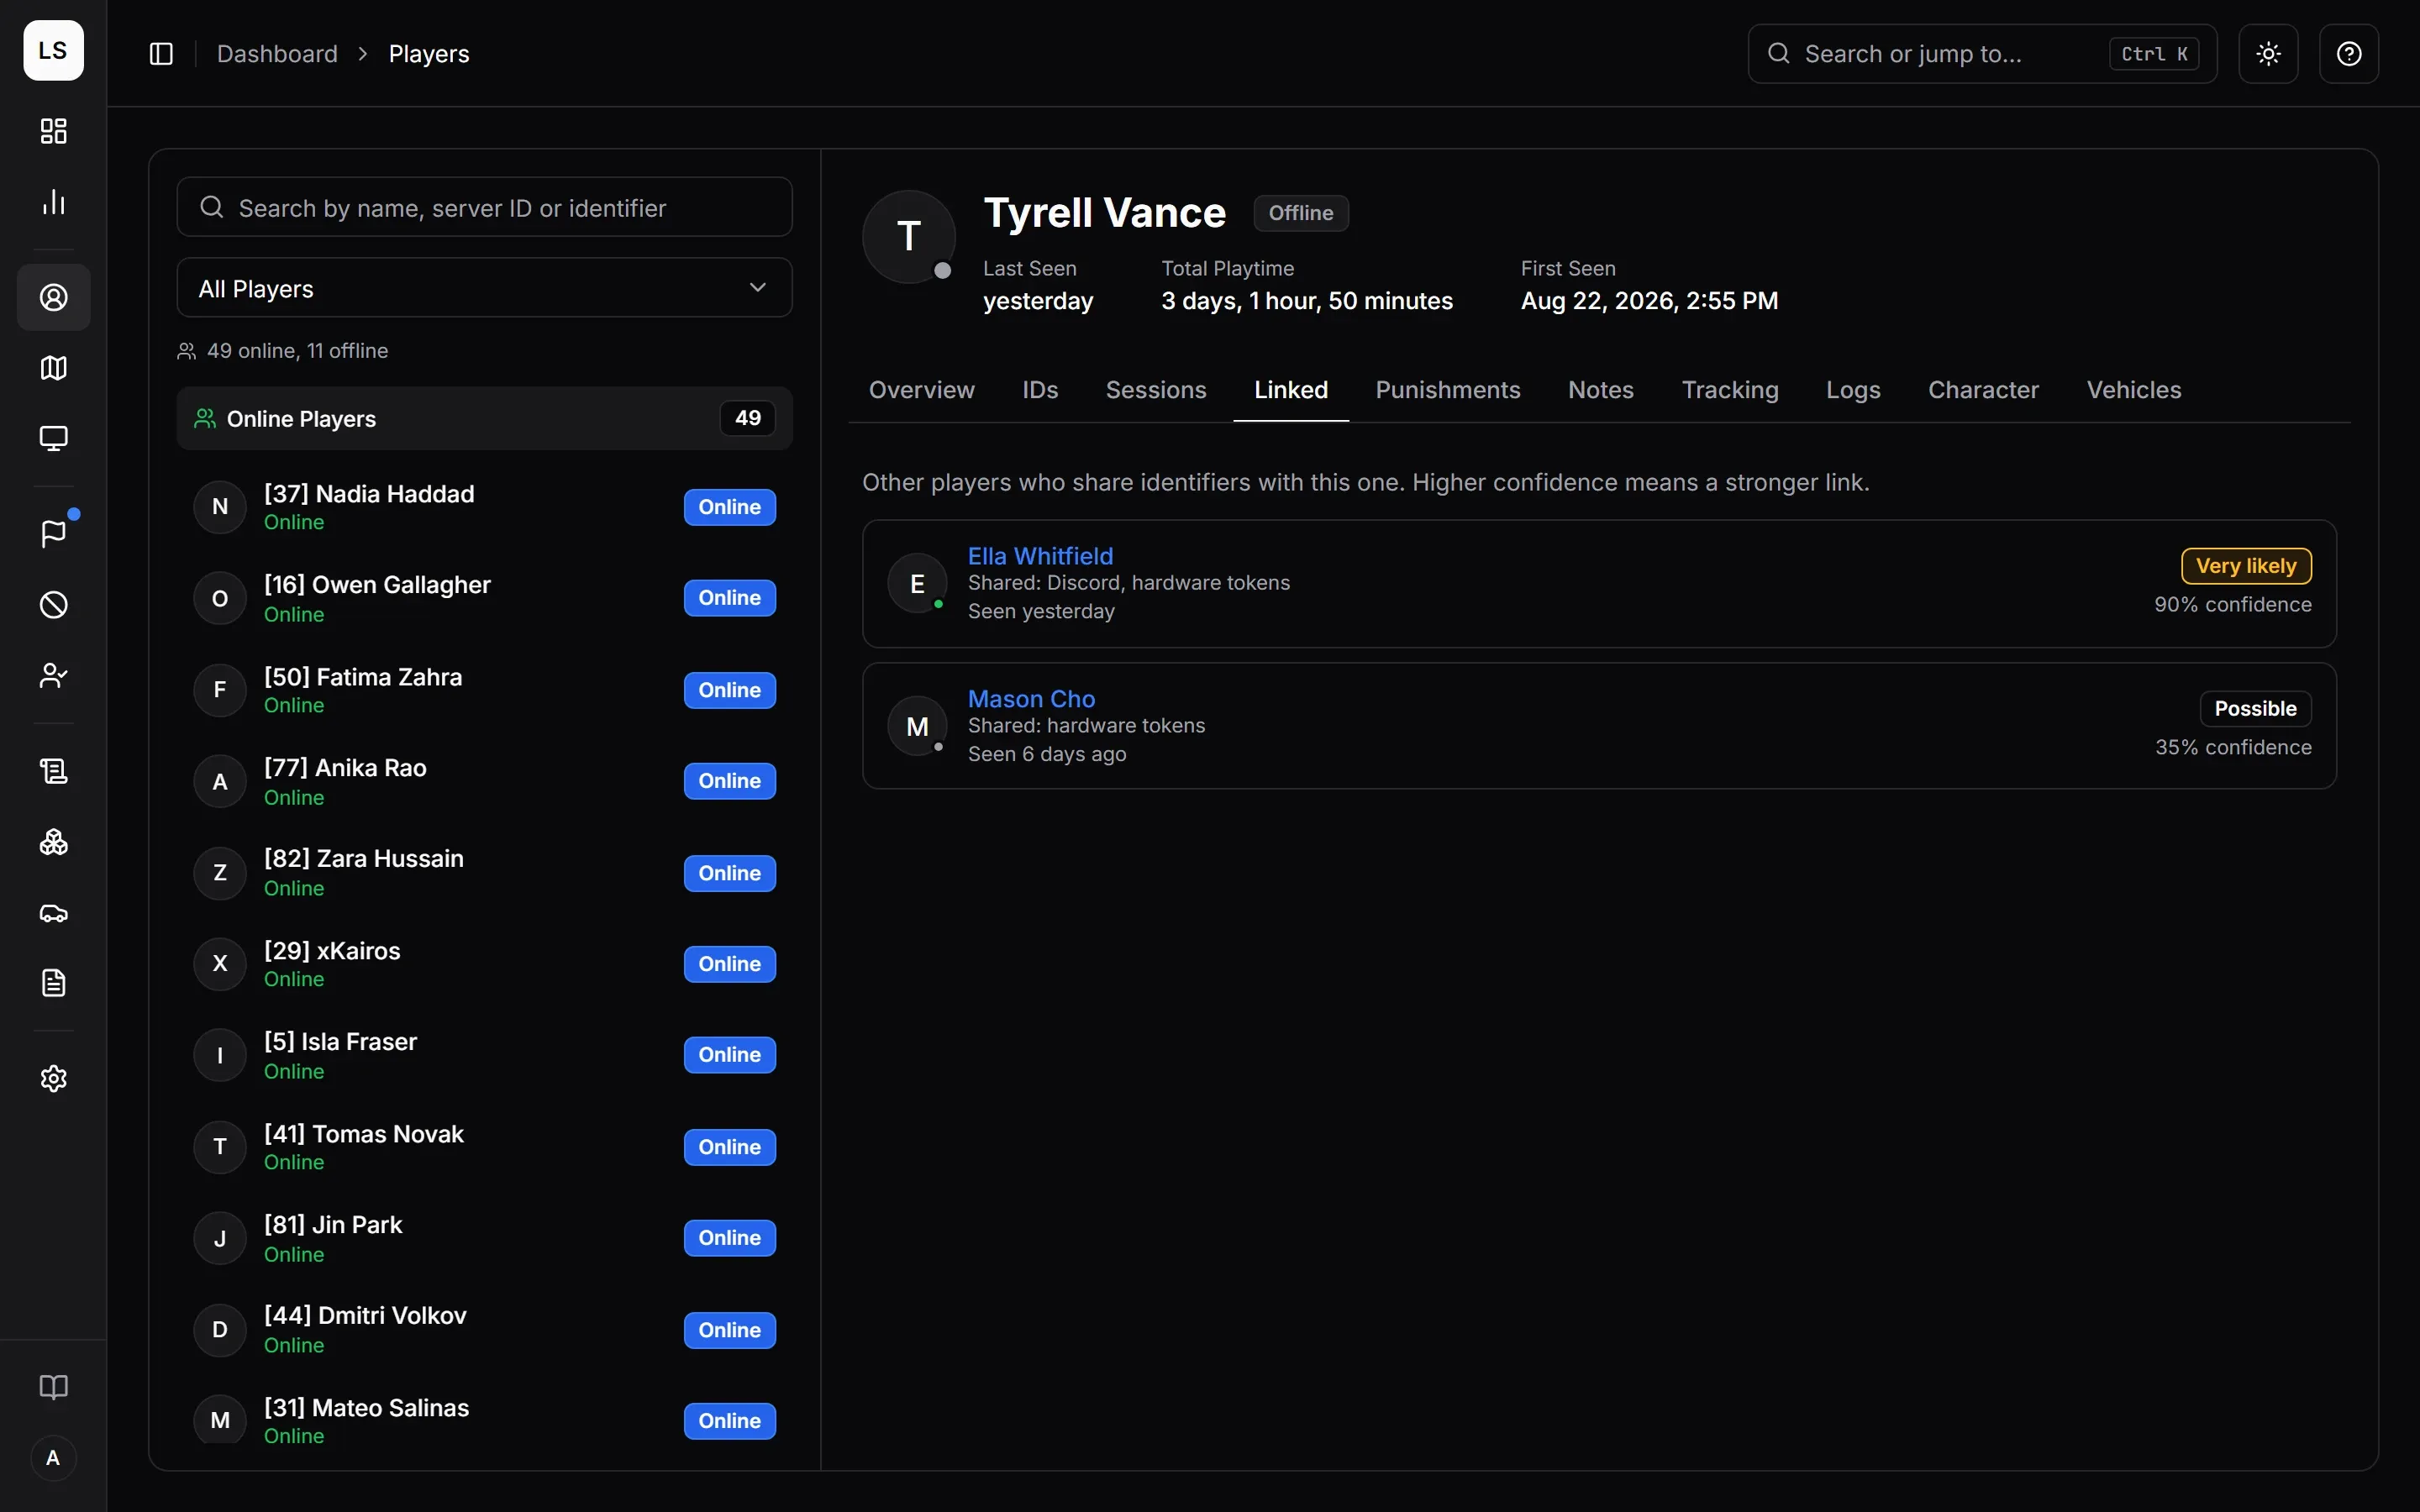Open the document file sidebar icon
This screenshot has height=1512, width=2420.
[53, 983]
